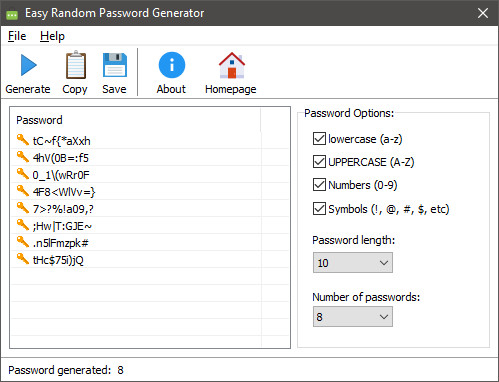Click key icon next to 7>?%!a09,?
499x382 pixels.
[x=23, y=208]
